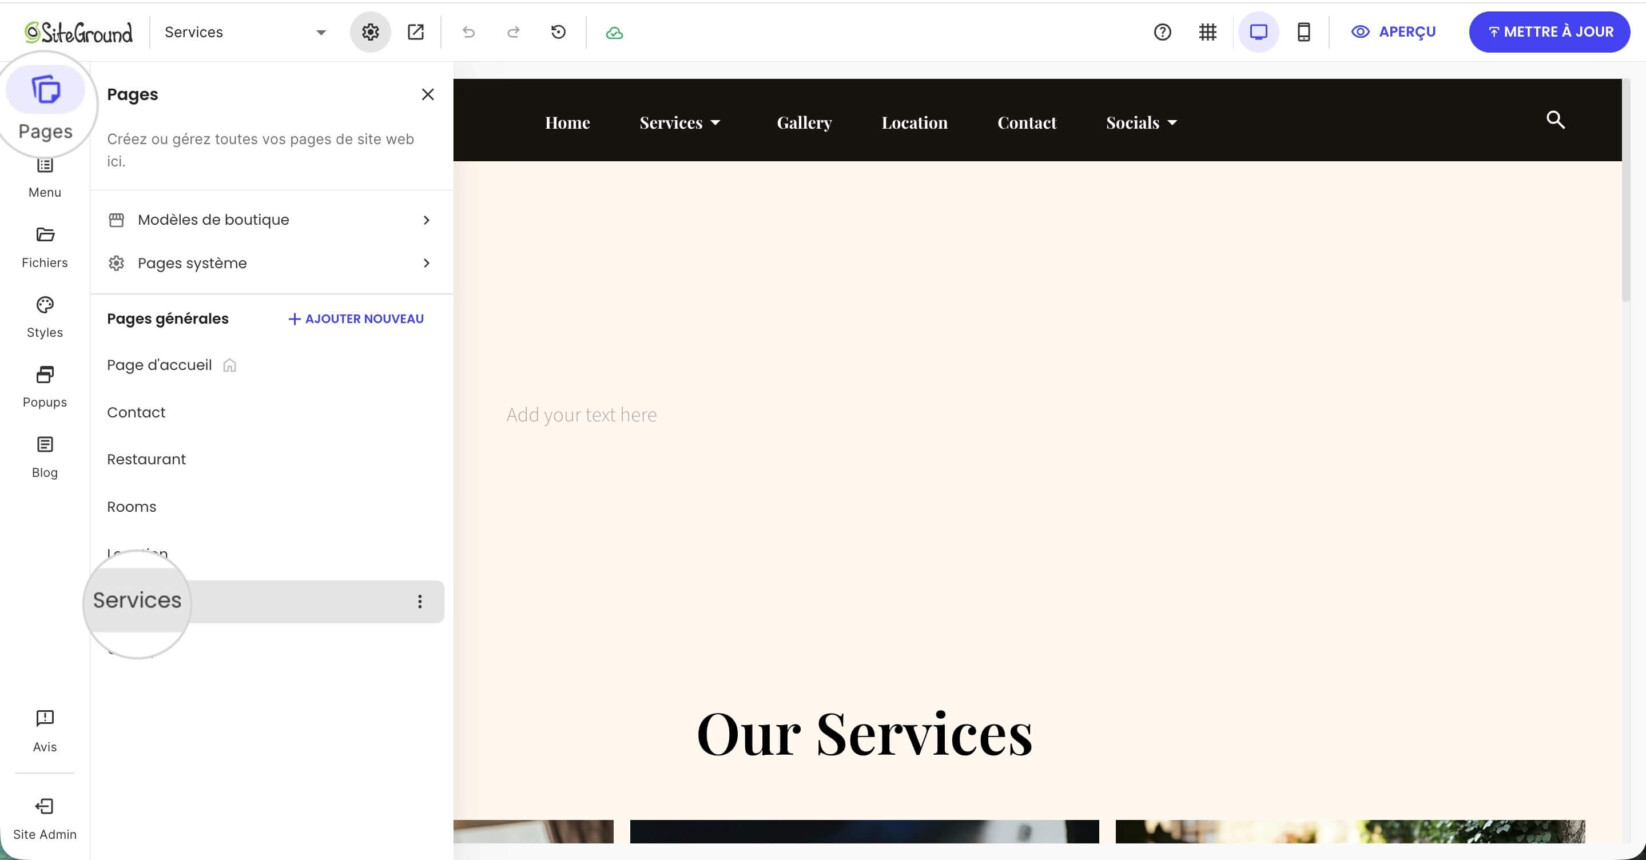Click Contact in the site navigation

1027,123
